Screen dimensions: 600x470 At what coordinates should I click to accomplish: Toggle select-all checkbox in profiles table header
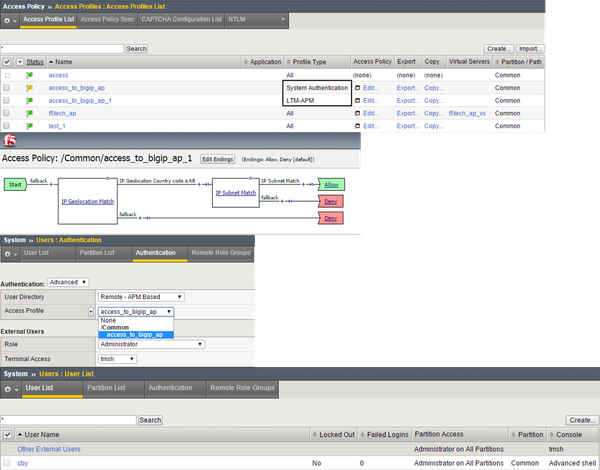(7, 62)
